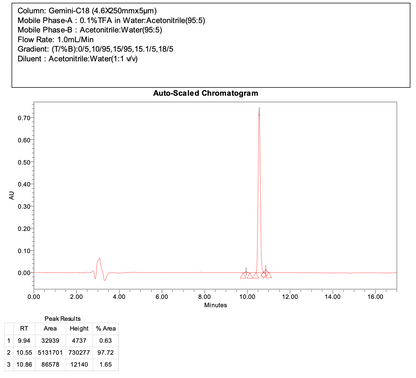Click the Minutes x-axis label
416x378 pixels.
pos(215,305)
